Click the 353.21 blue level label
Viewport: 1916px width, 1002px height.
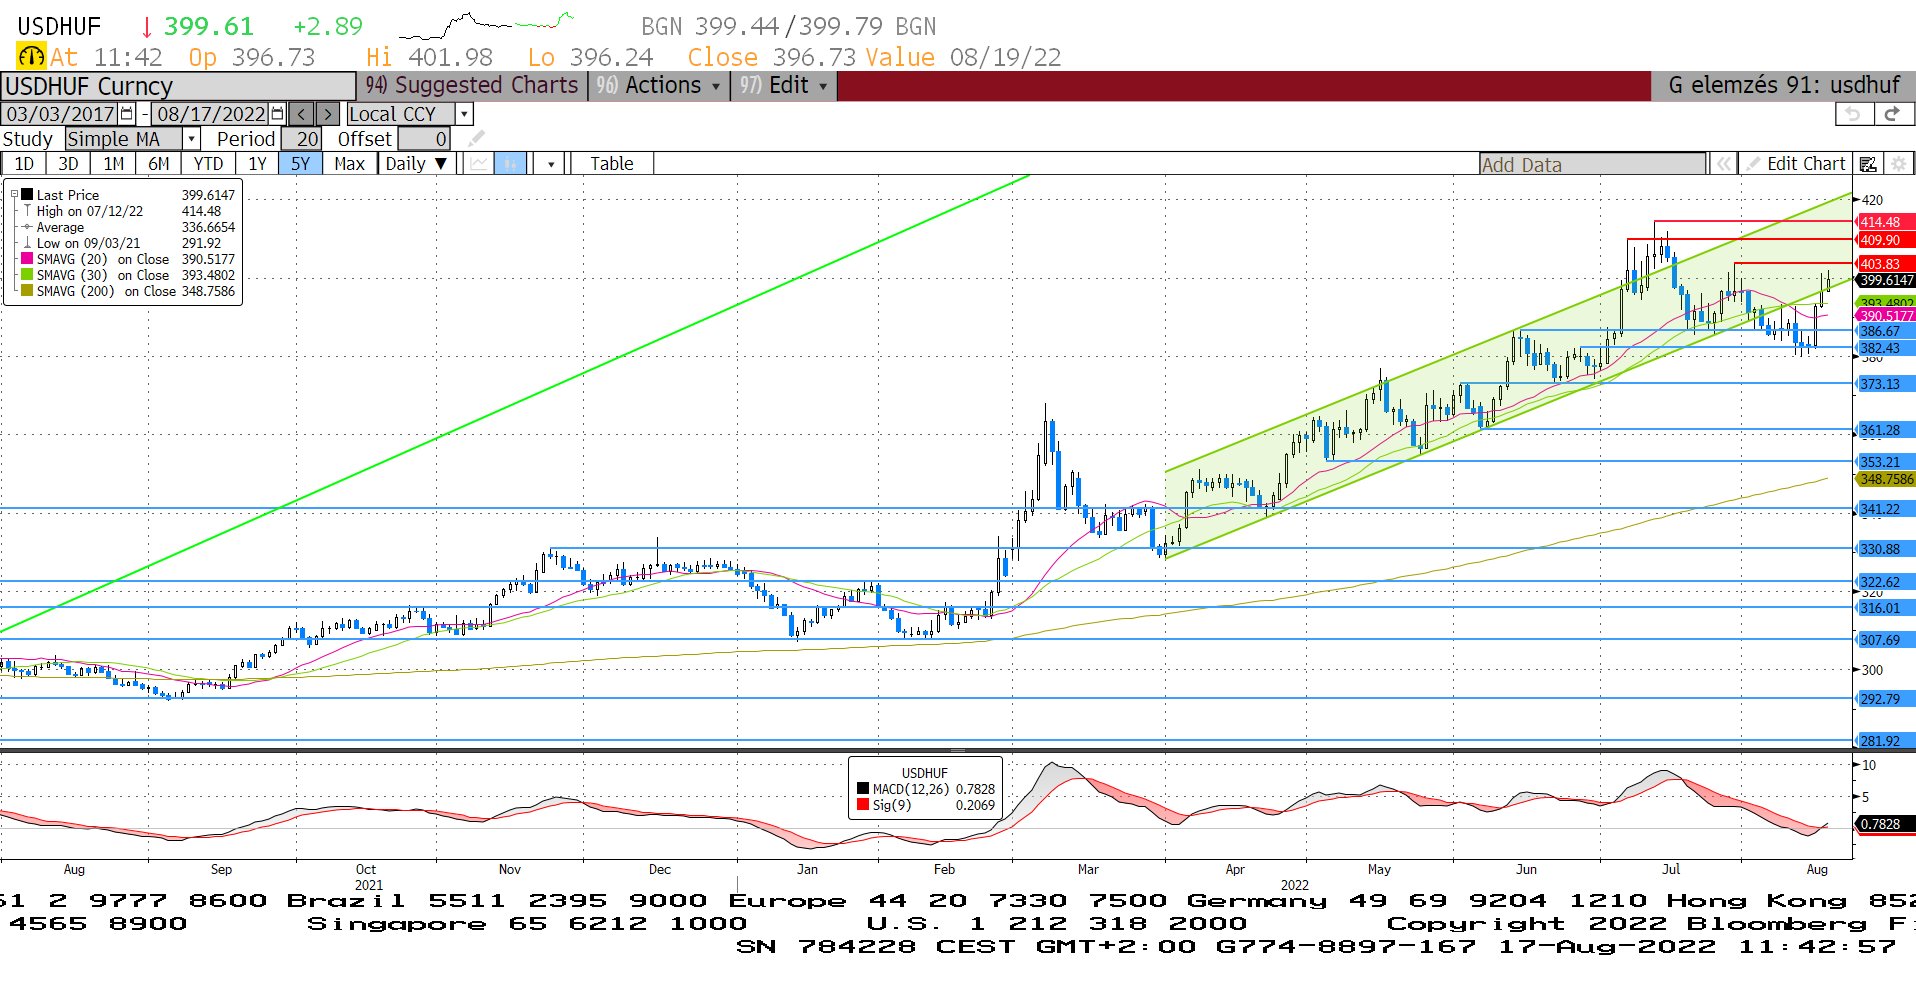tap(1886, 462)
